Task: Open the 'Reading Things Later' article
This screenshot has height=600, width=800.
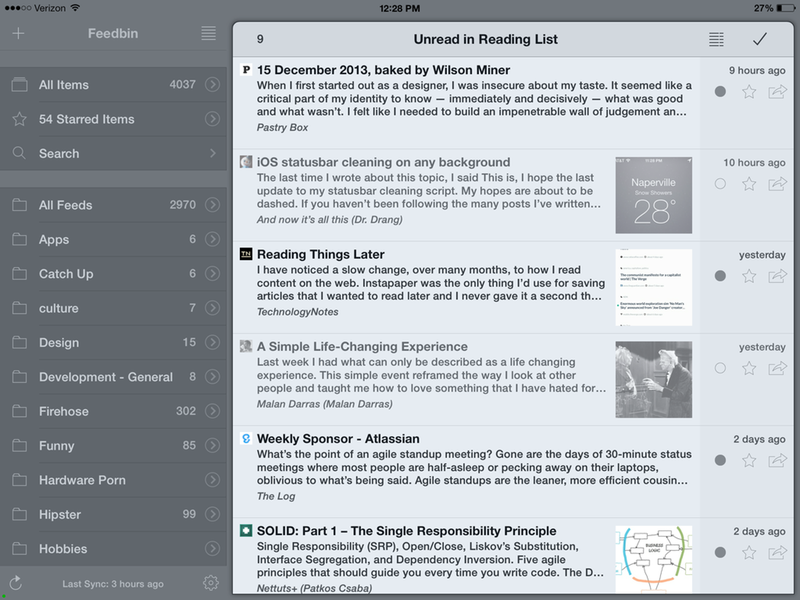Action: point(320,254)
